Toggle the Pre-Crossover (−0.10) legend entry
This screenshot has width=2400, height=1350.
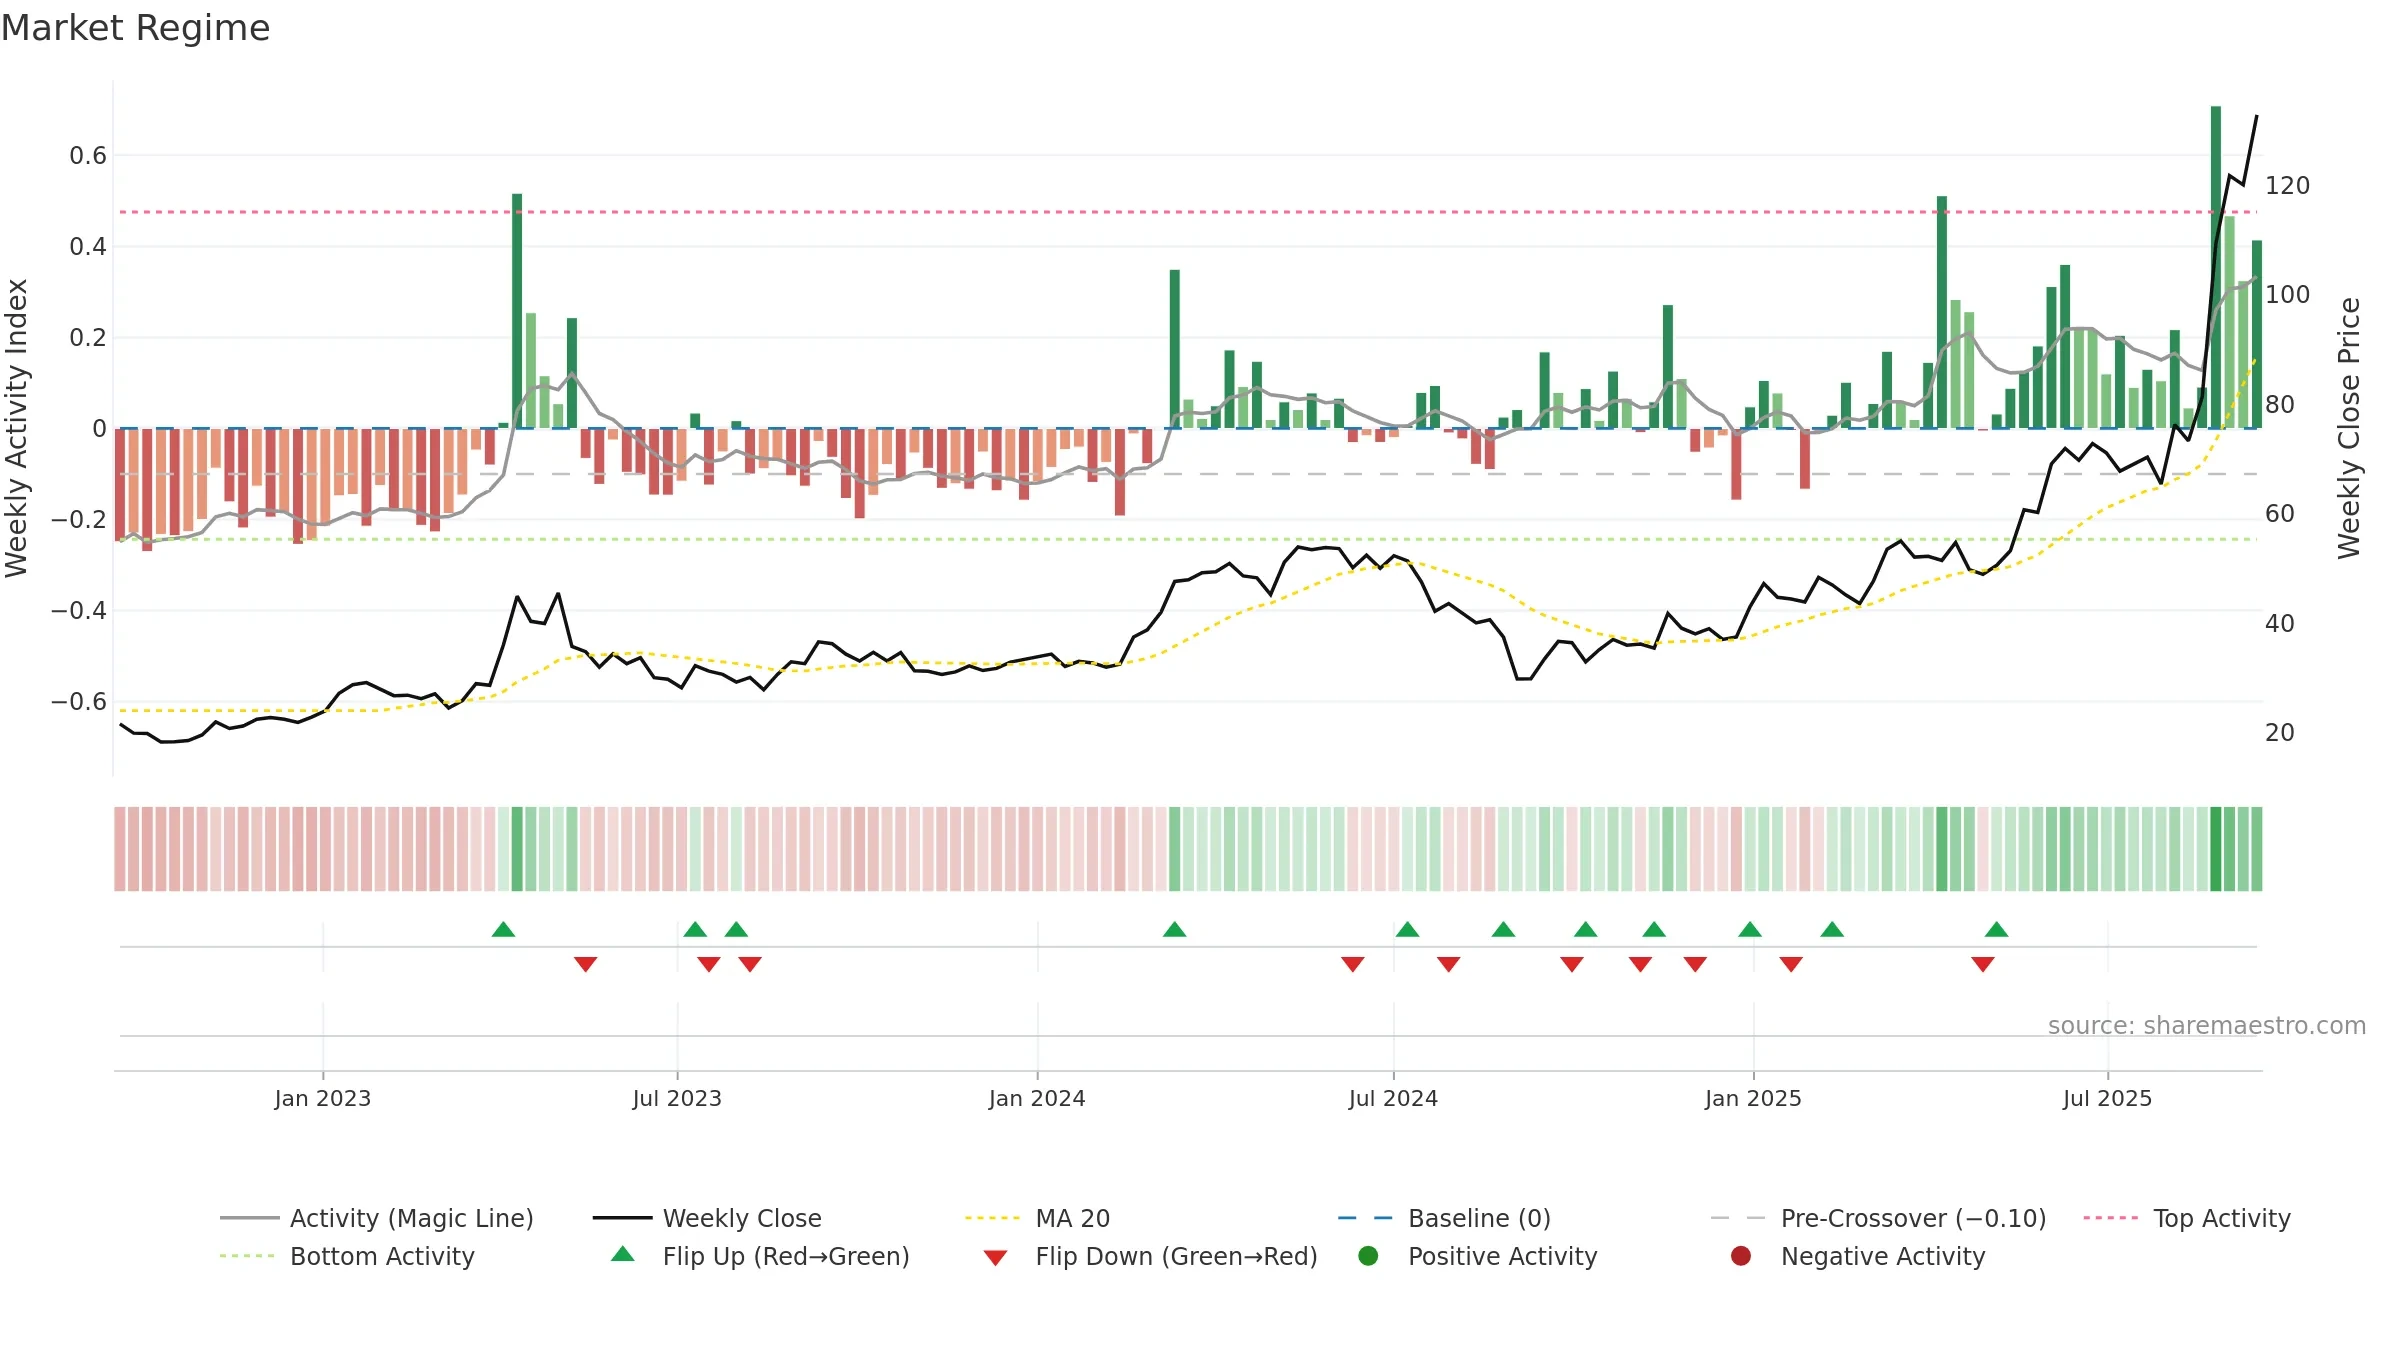[x=1878, y=1218]
